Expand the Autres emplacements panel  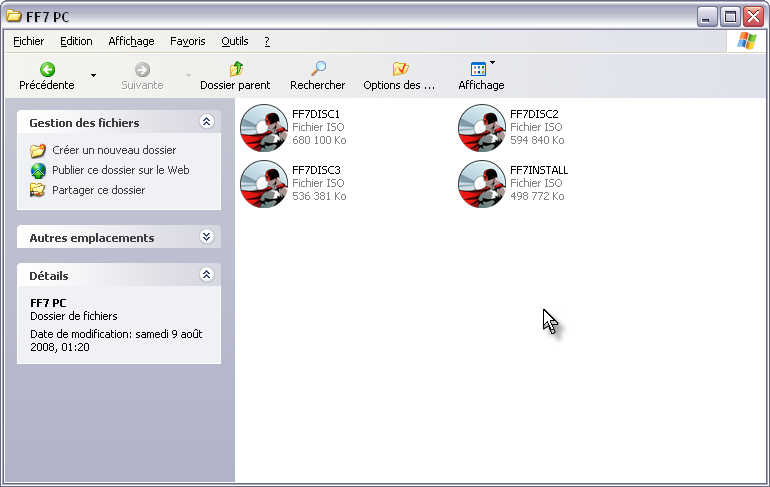pyautogui.click(x=206, y=237)
